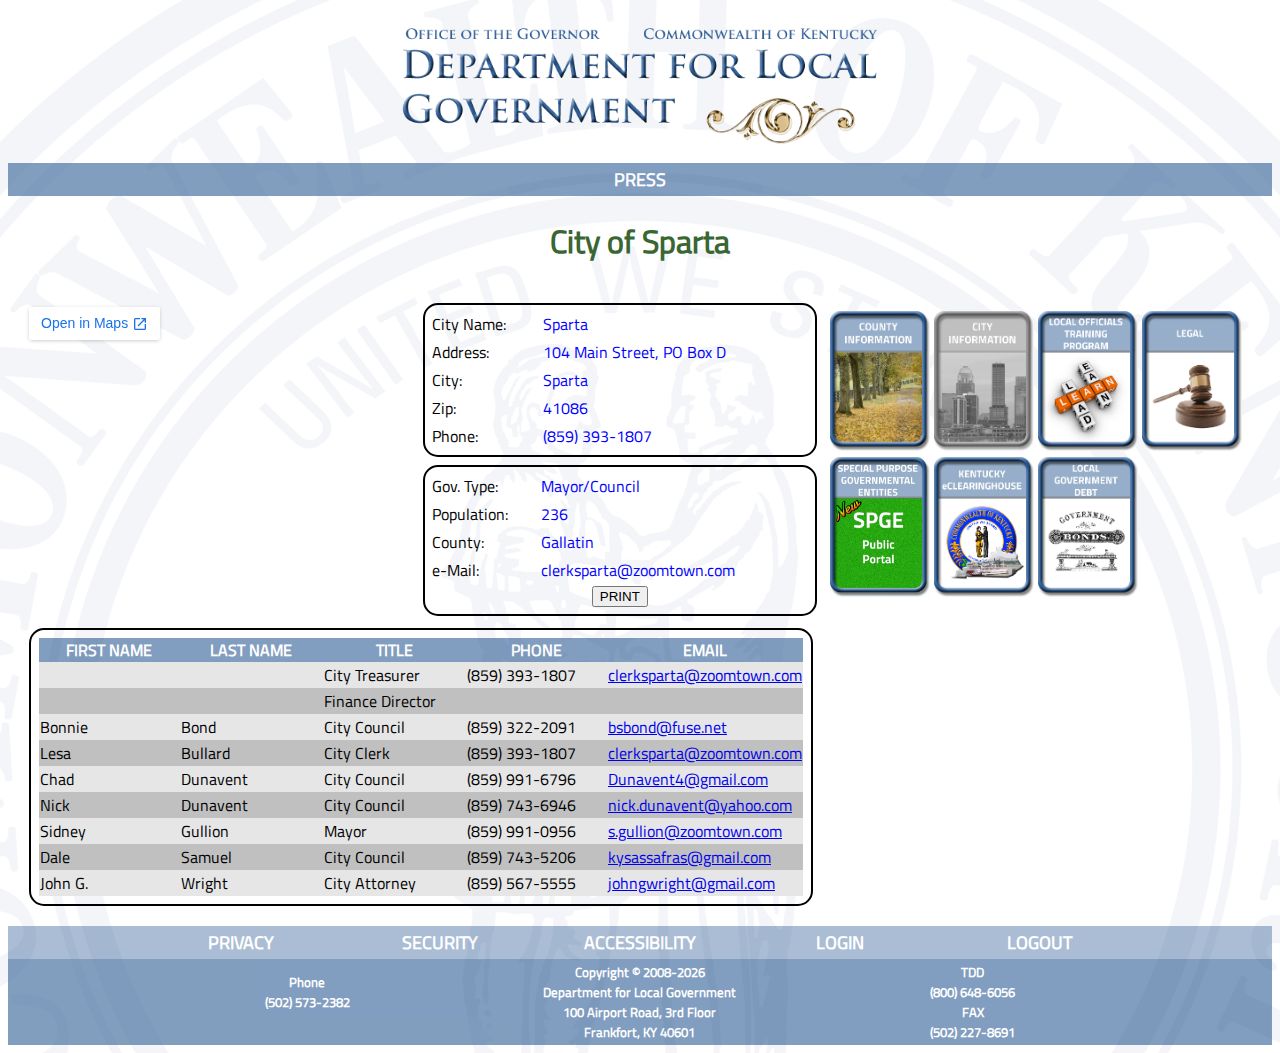Open the SPGE Public Portal tile
The image size is (1280, 1053).
tap(879, 526)
